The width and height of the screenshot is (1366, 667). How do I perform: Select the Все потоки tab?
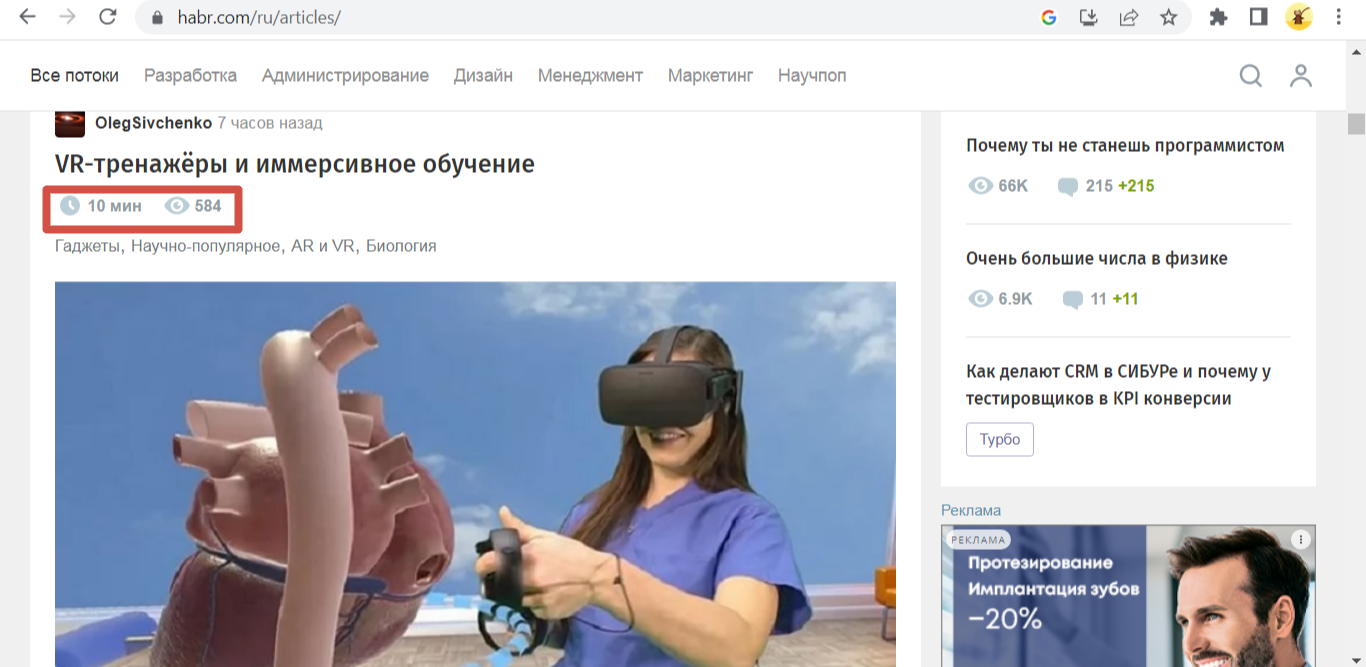(75, 75)
